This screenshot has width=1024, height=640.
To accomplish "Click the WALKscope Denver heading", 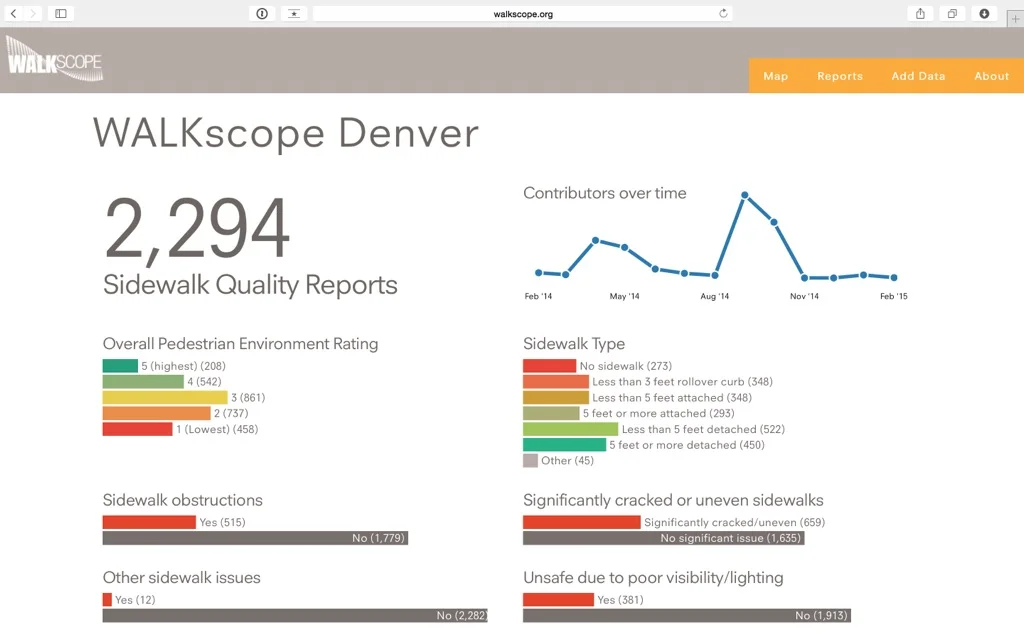I will (285, 133).
